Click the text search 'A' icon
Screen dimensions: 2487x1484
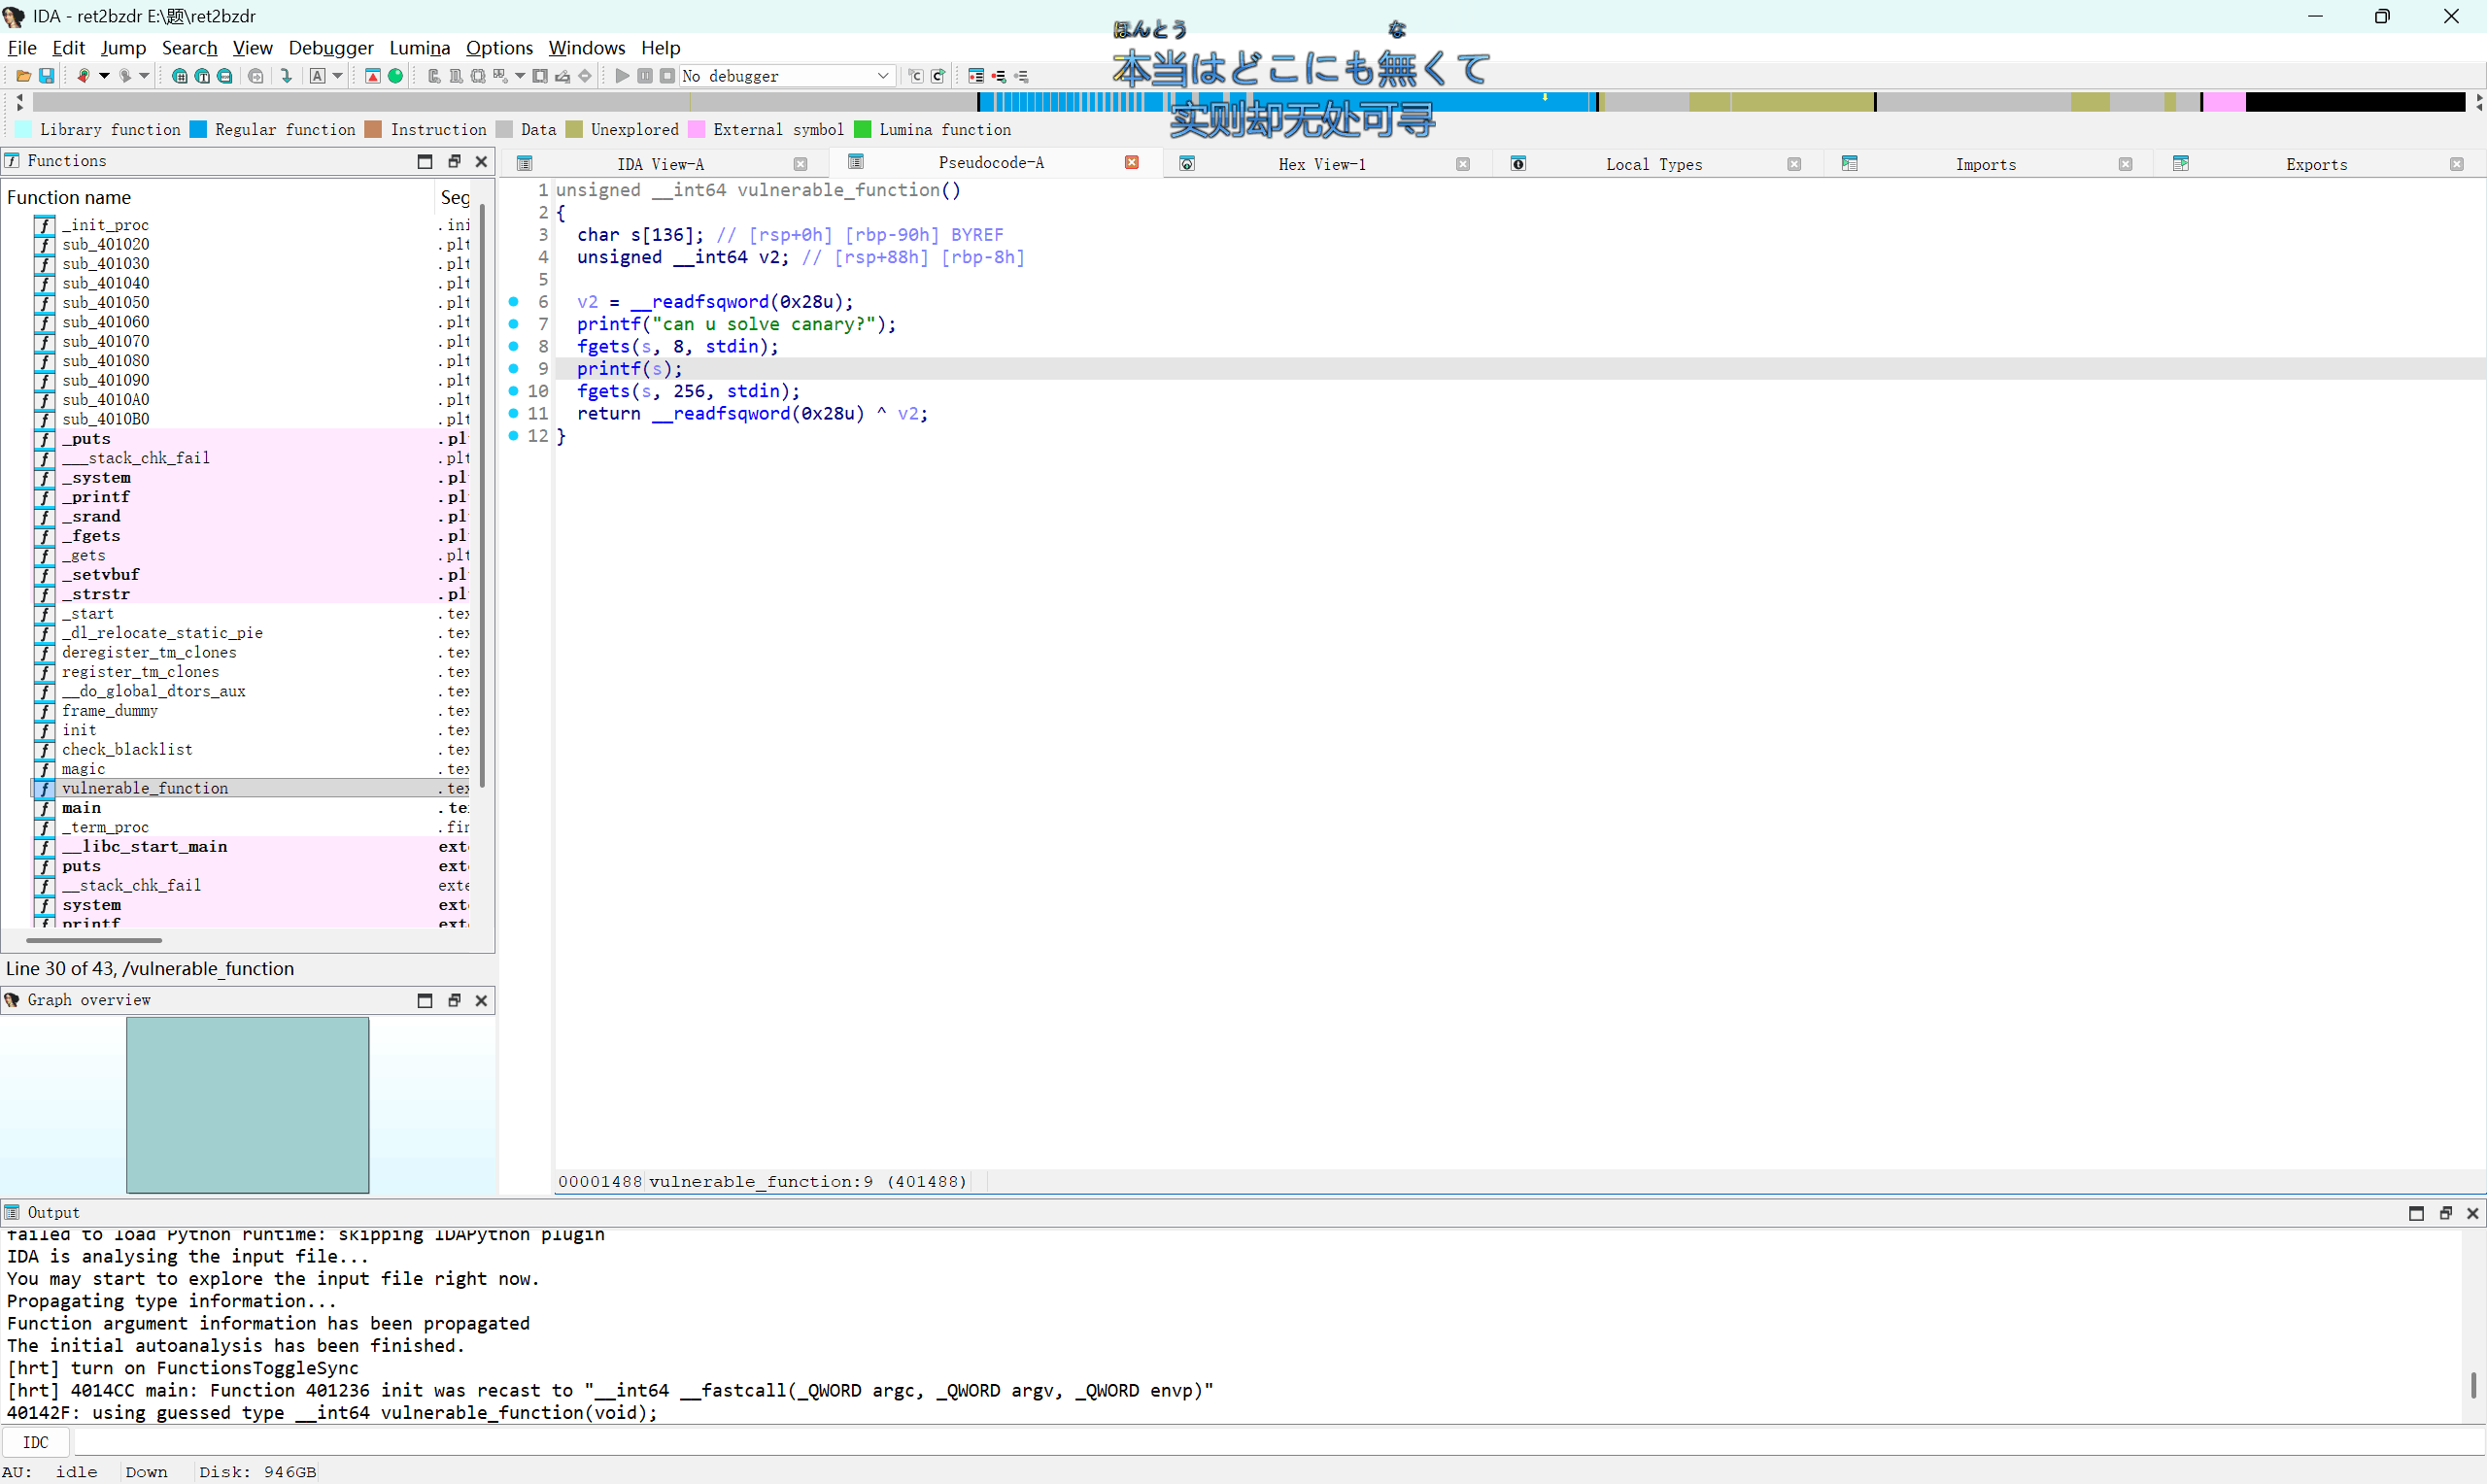click(x=317, y=76)
